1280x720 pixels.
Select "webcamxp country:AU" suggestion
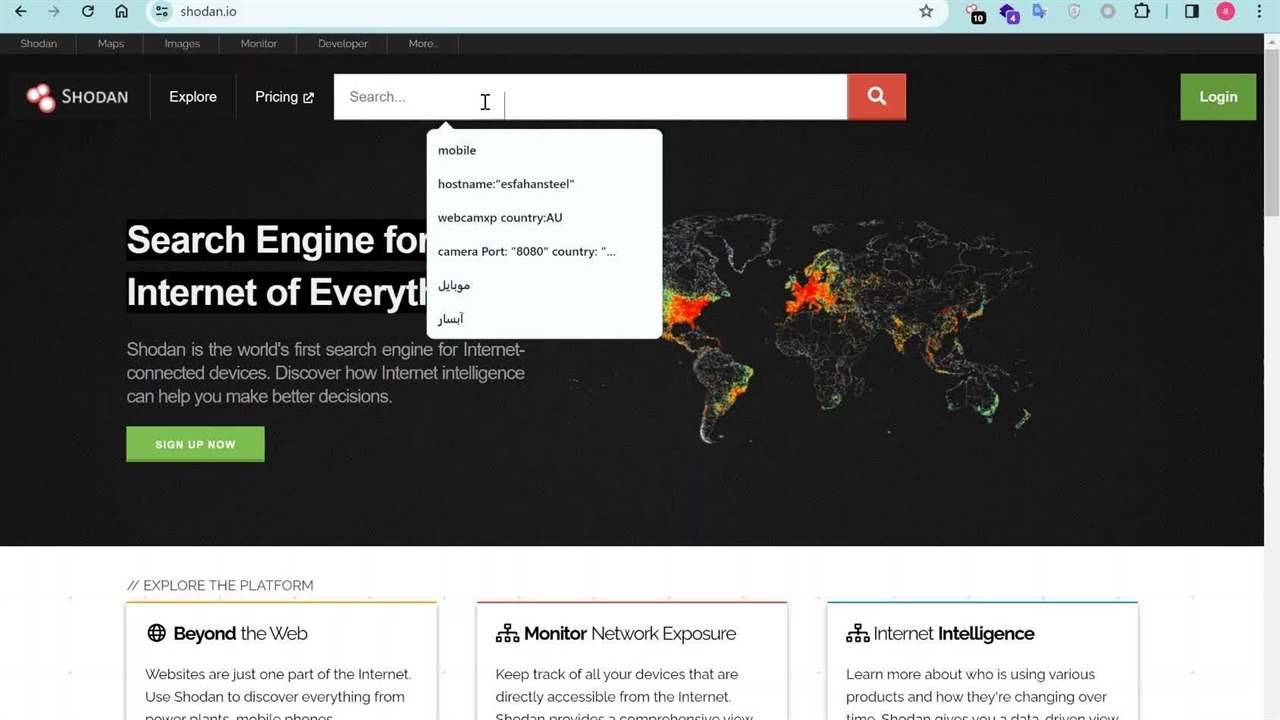pos(500,218)
